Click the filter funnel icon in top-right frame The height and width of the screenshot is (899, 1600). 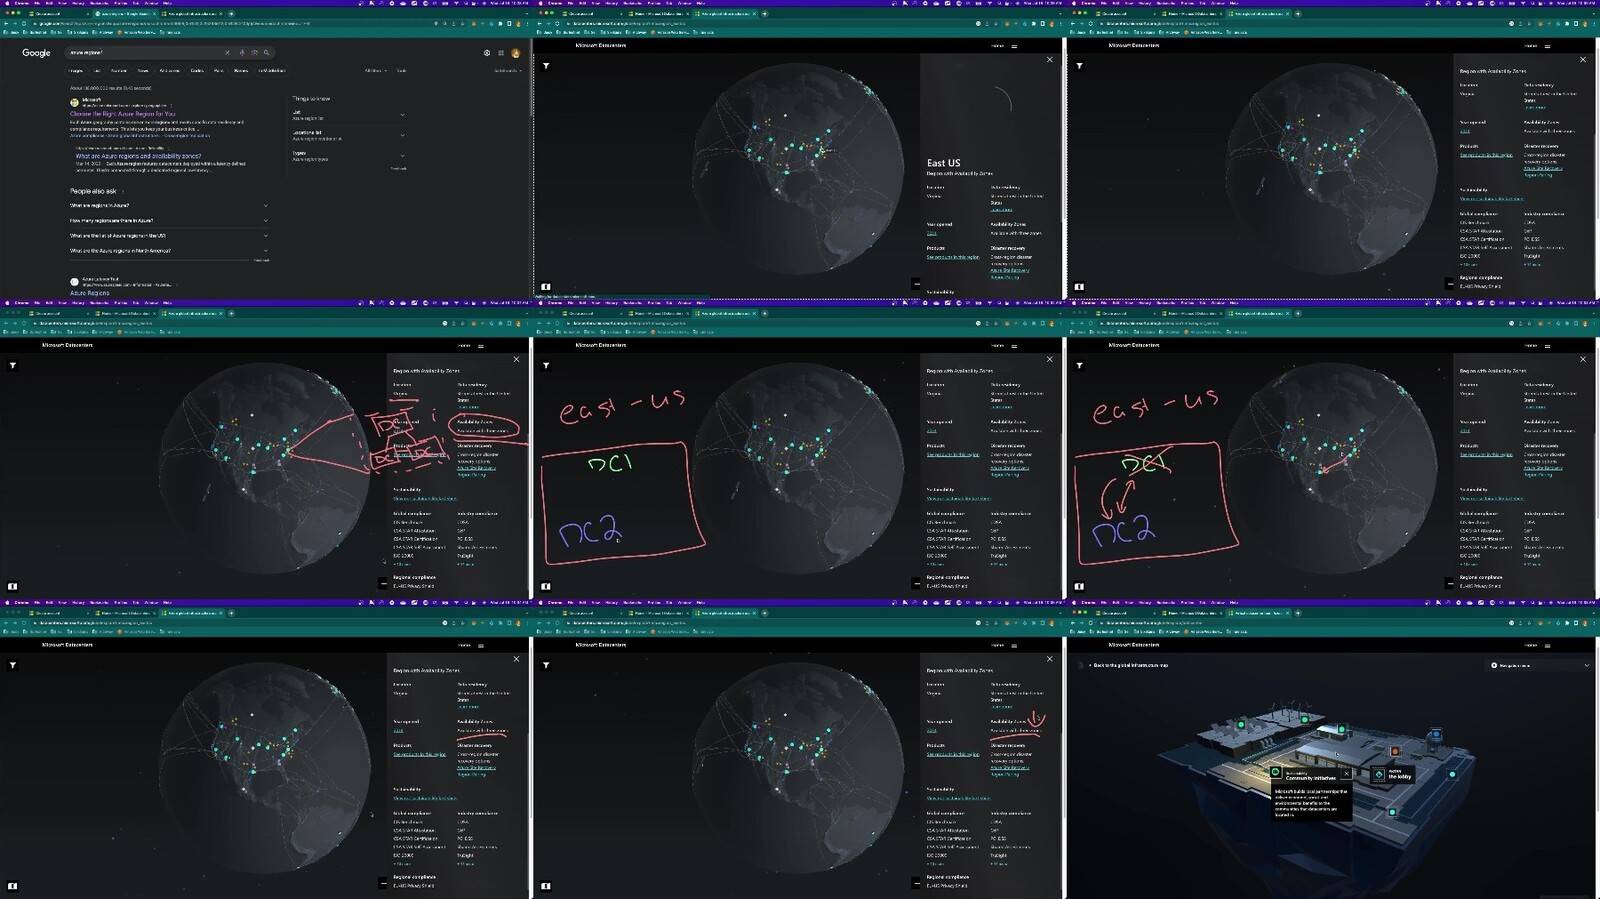point(1079,66)
